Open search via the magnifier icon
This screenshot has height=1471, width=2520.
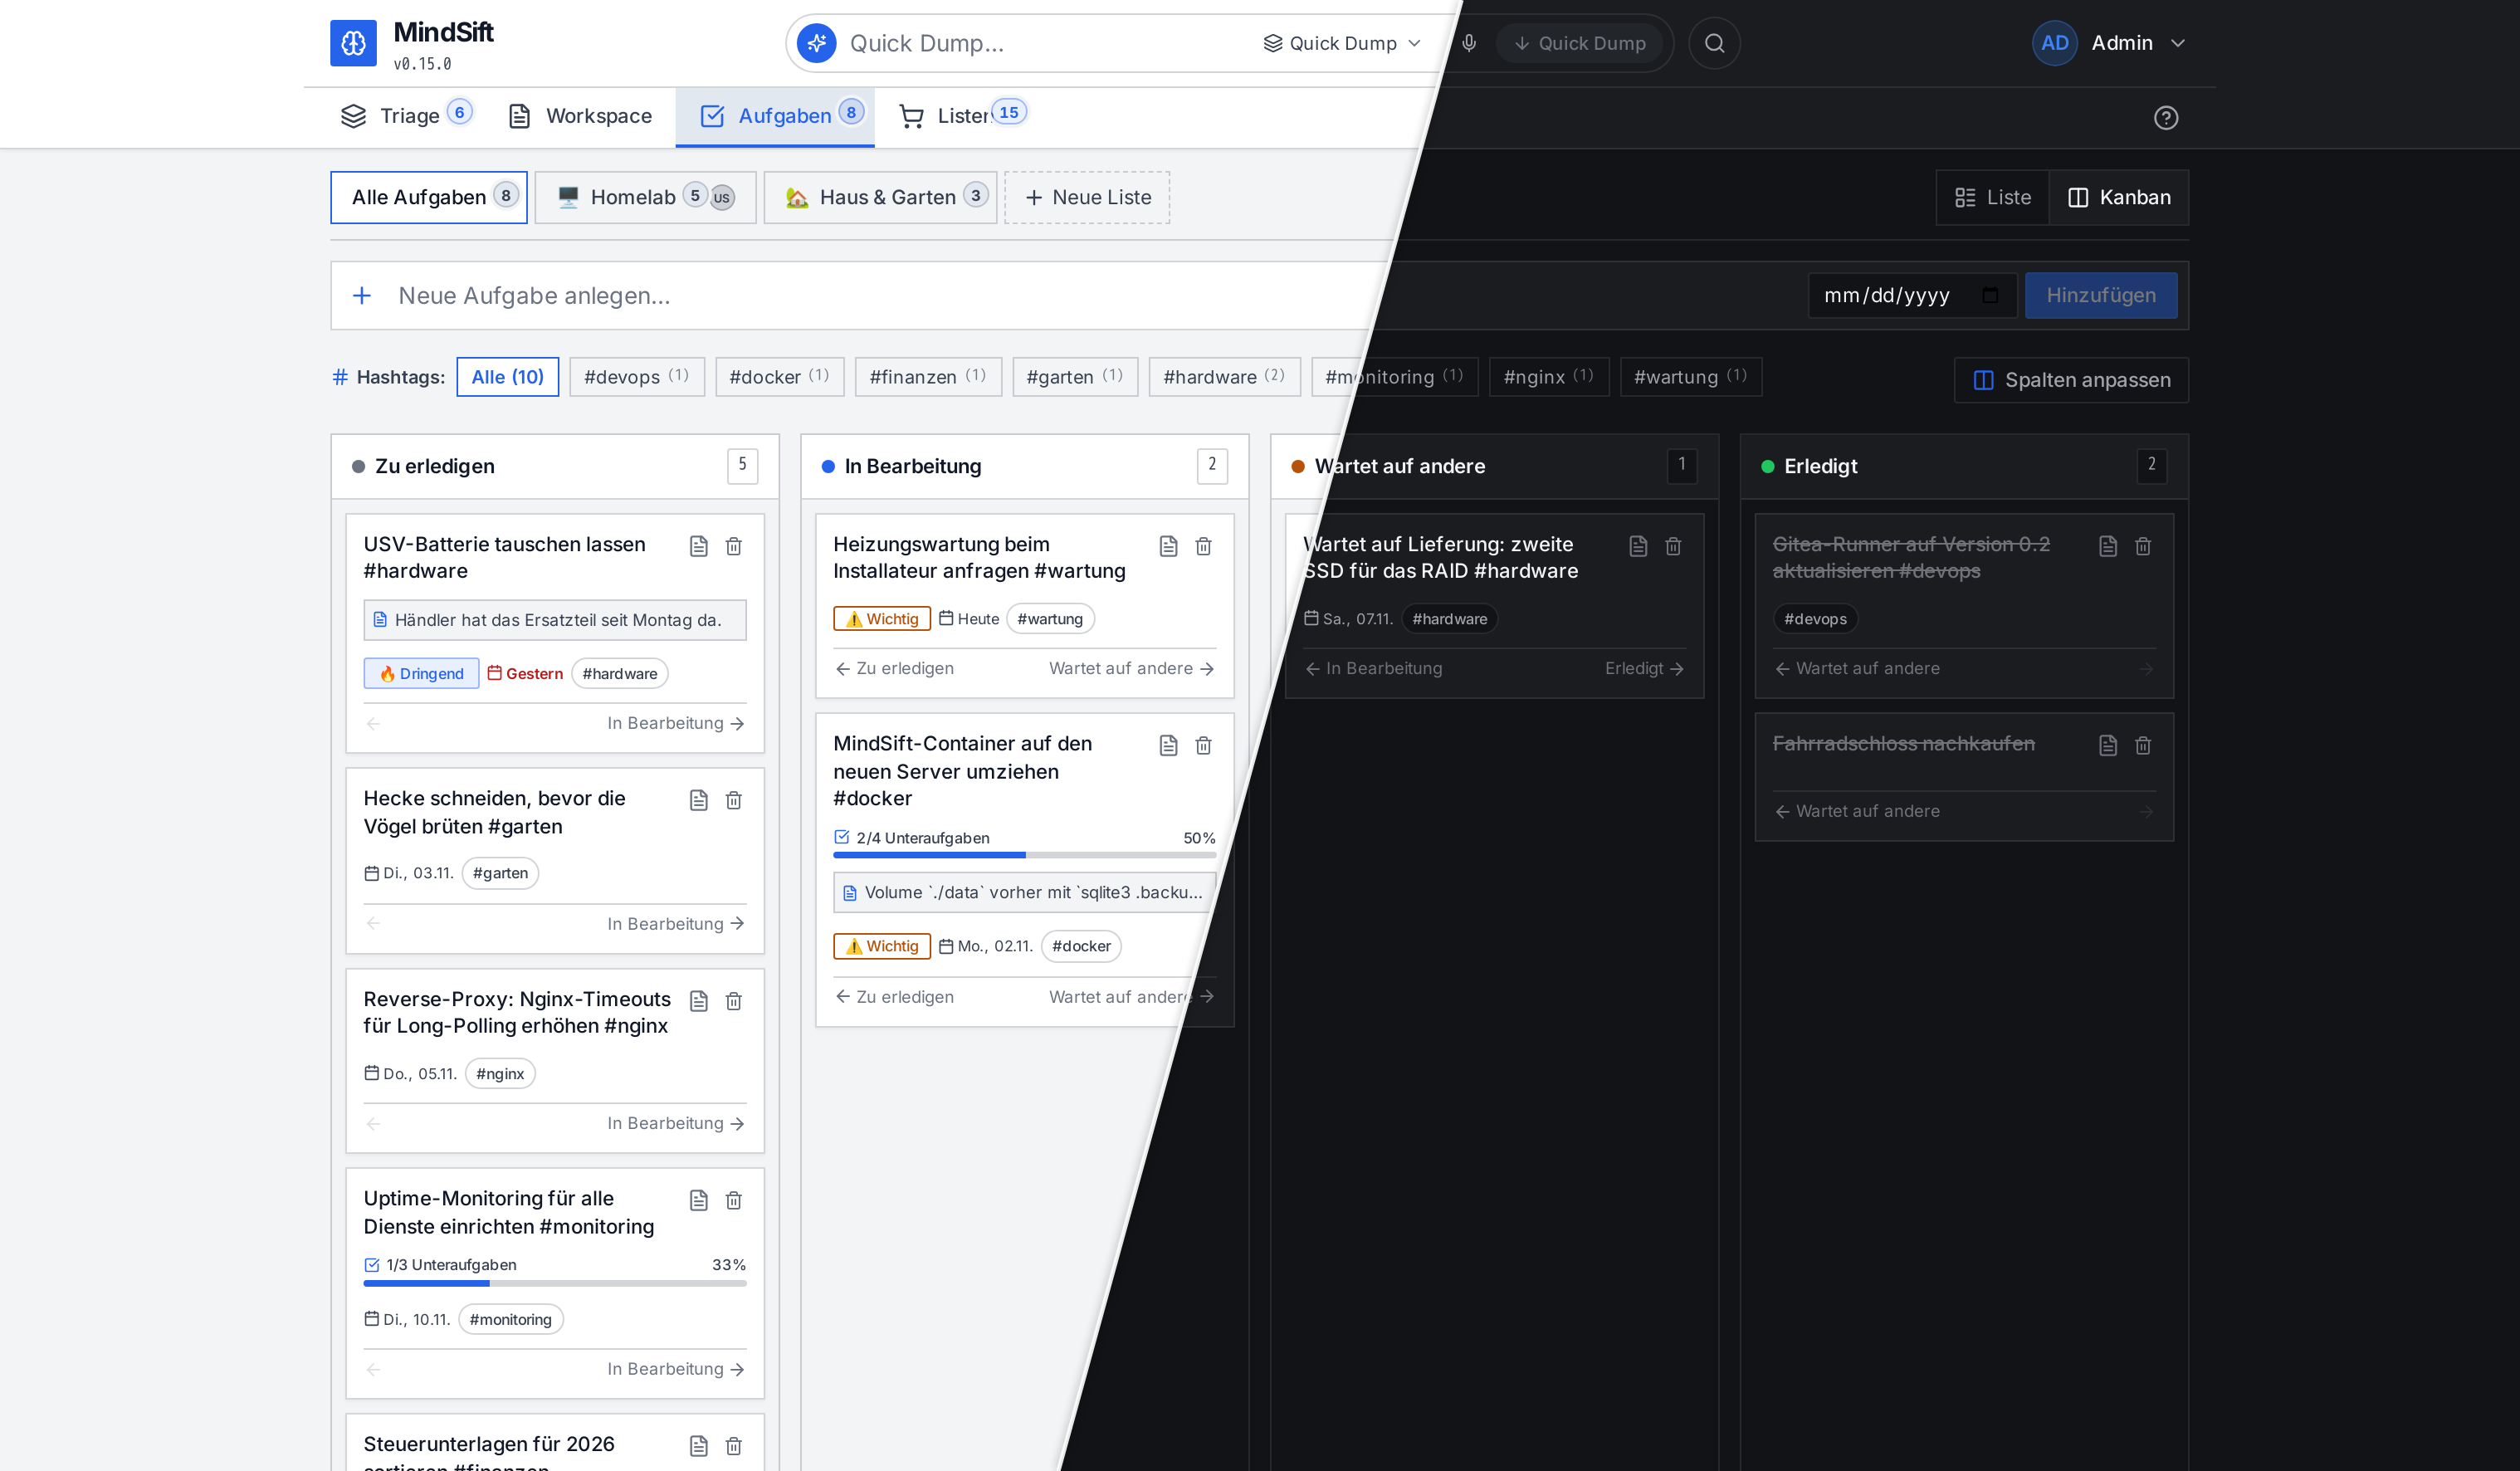pyautogui.click(x=1714, y=43)
